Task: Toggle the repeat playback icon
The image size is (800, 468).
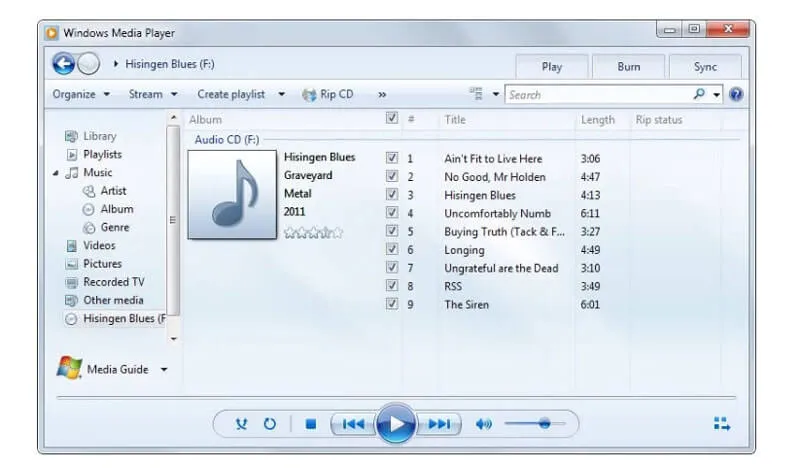Action: 269,423
